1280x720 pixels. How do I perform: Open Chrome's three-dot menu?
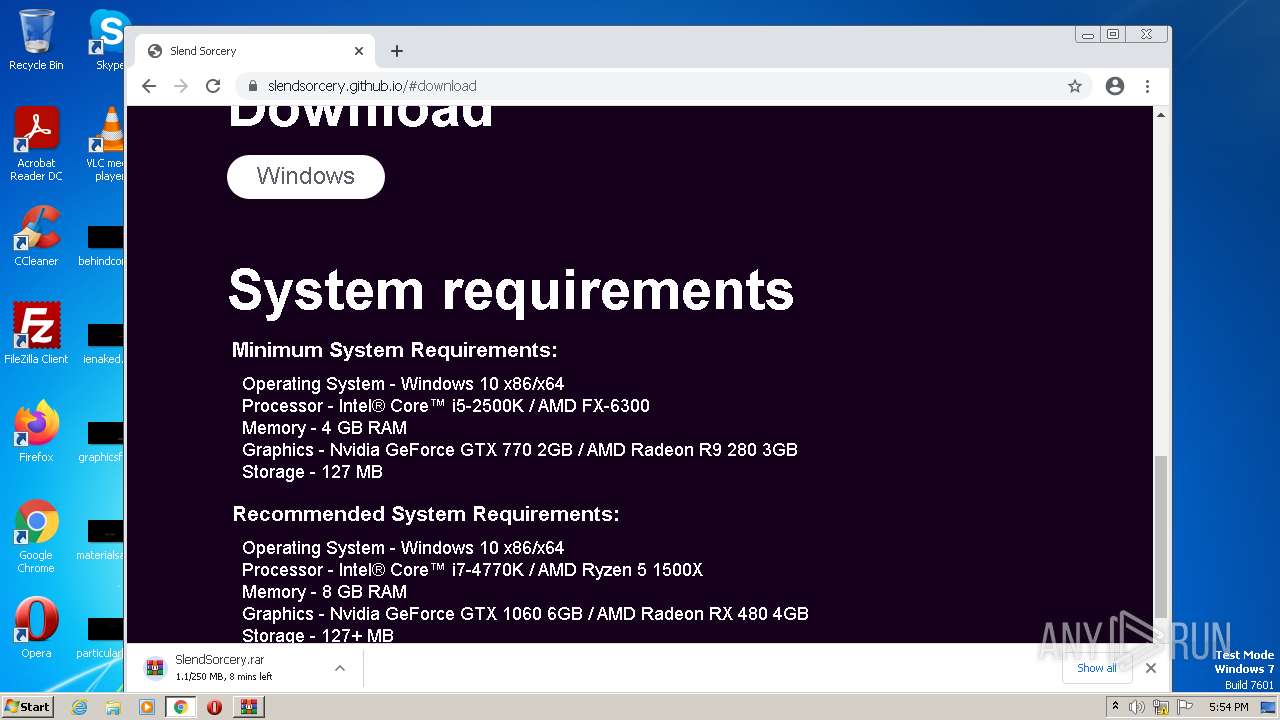[1147, 86]
